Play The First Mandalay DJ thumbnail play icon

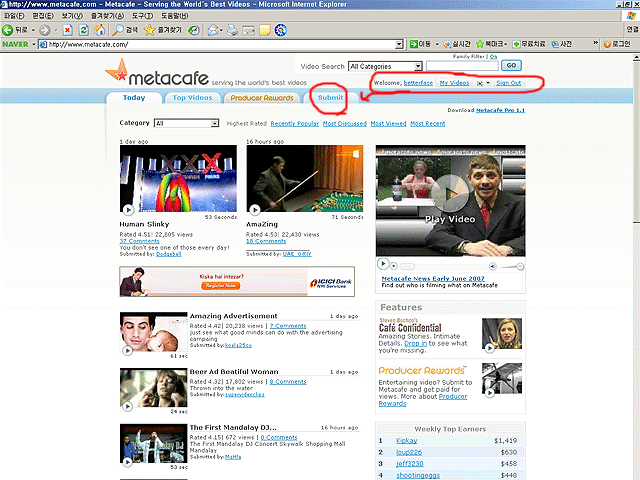point(127,462)
